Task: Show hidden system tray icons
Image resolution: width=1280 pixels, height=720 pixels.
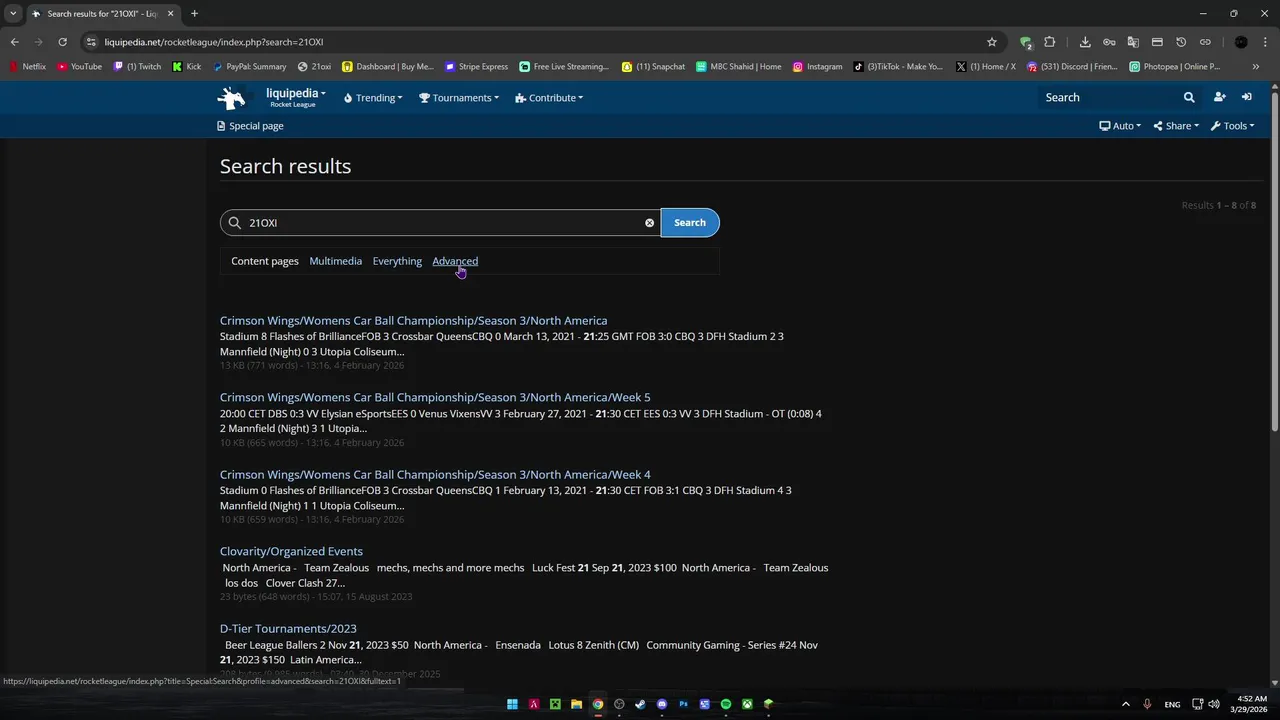Action: pos(1125,704)
